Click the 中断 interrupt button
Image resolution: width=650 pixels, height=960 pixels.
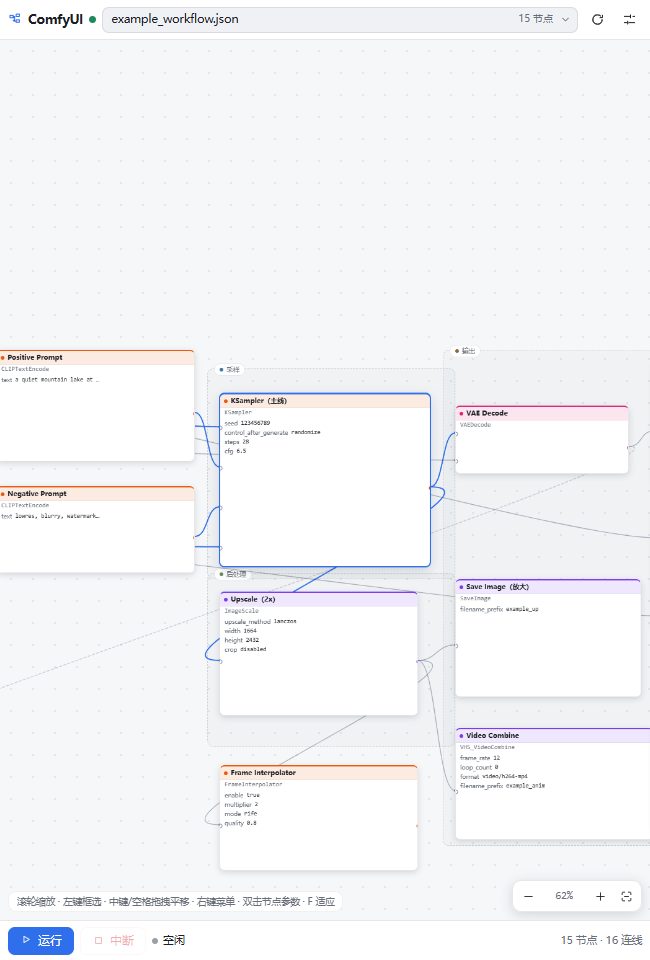click(x=113, y=940)
